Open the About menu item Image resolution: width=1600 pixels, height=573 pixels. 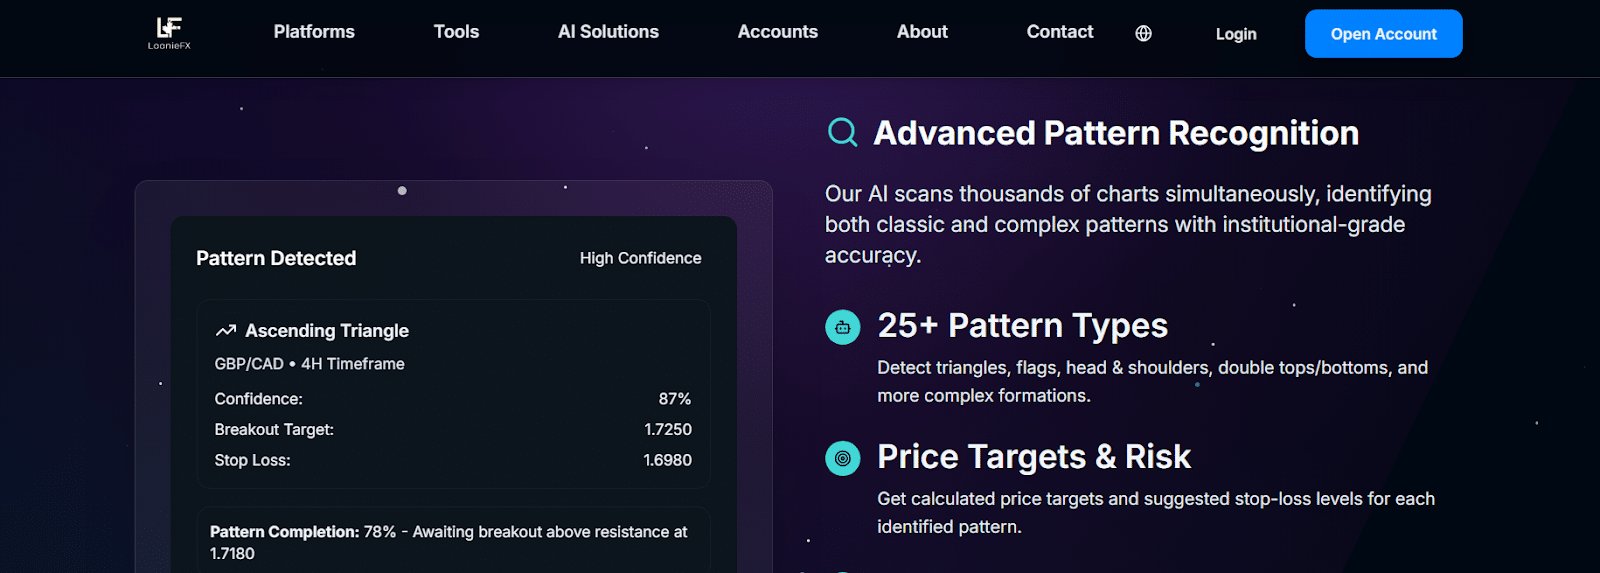click(922, 32)
